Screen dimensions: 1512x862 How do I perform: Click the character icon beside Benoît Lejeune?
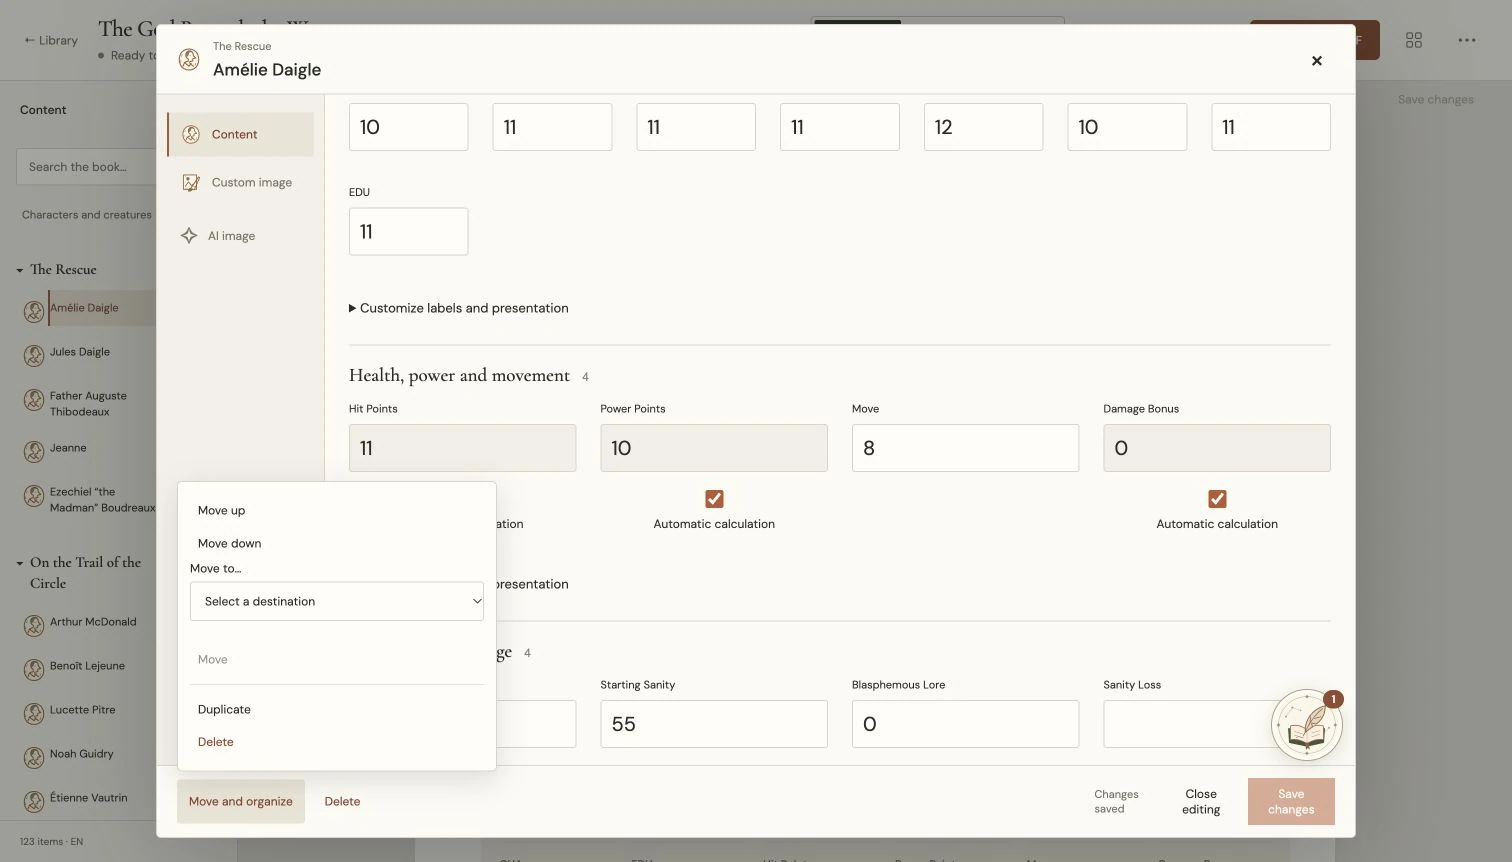pyautogui.click(x=34, y=668)
